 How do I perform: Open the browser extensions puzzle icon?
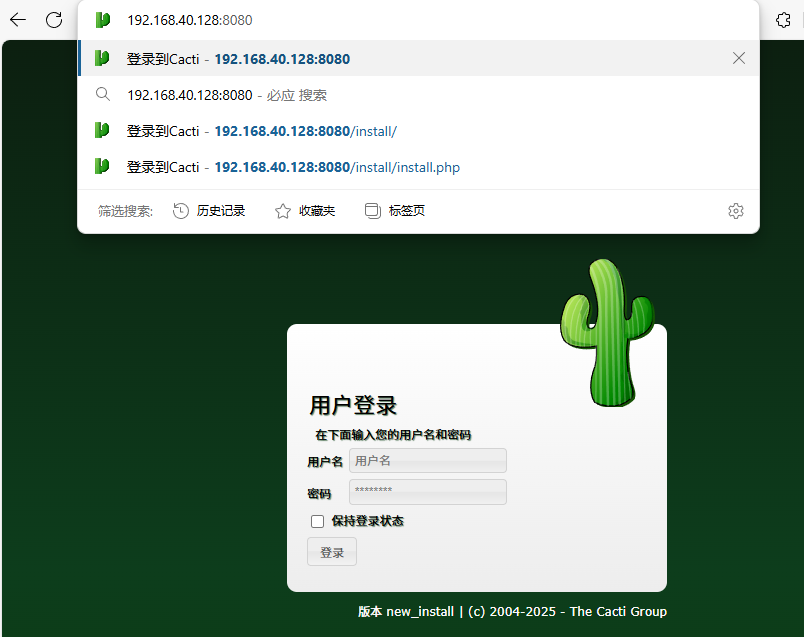coord(783,20)
